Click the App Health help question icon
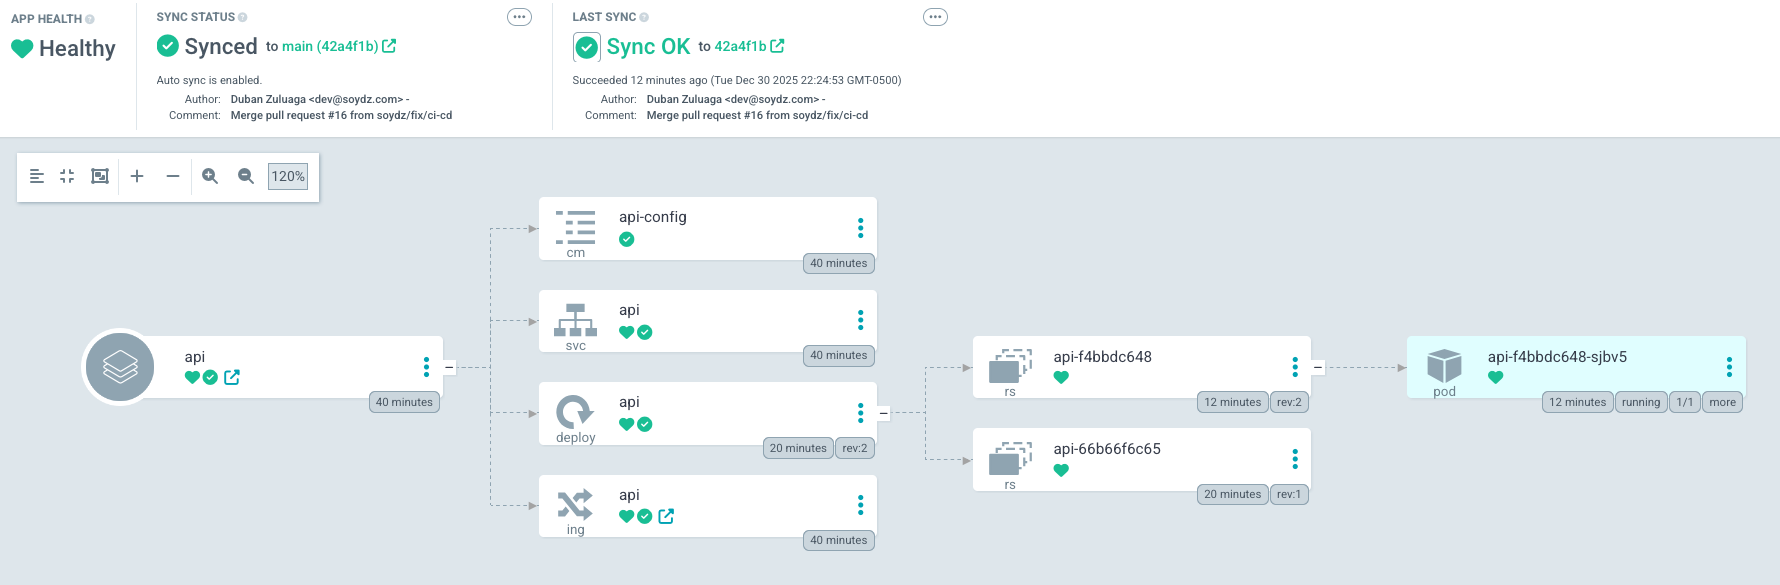 [90, 19]
